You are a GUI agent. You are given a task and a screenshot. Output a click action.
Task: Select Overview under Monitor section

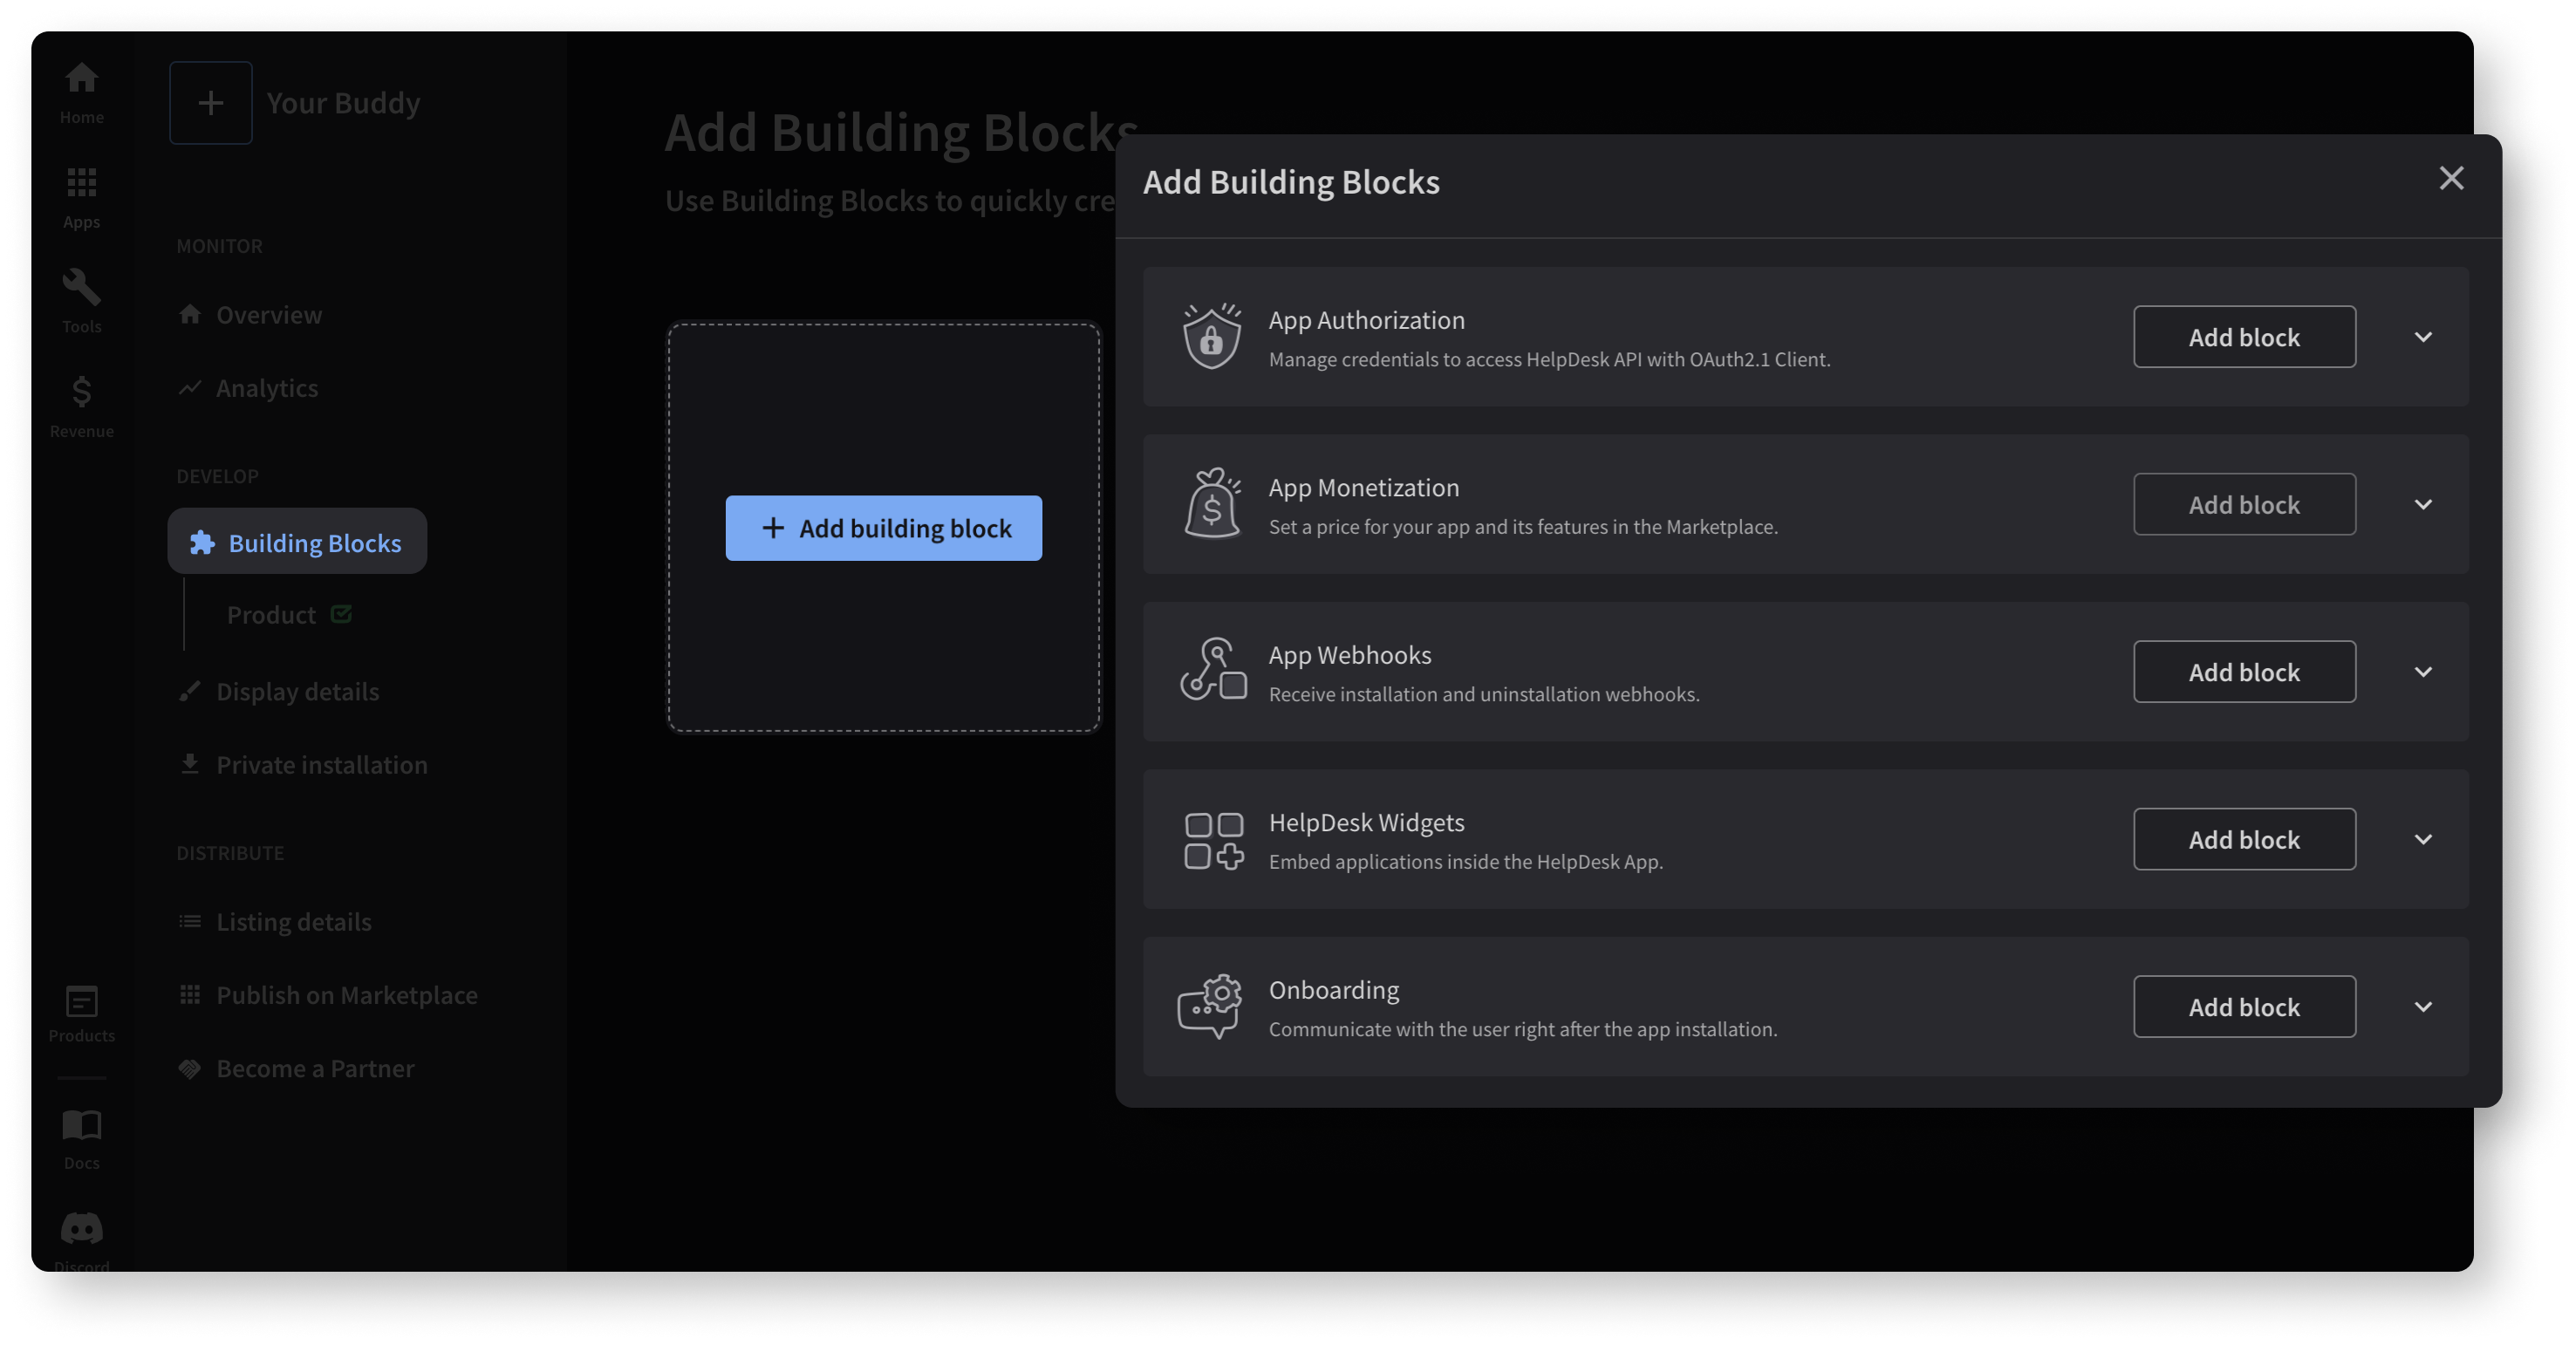pyautogui.click(x=268, y=313)
